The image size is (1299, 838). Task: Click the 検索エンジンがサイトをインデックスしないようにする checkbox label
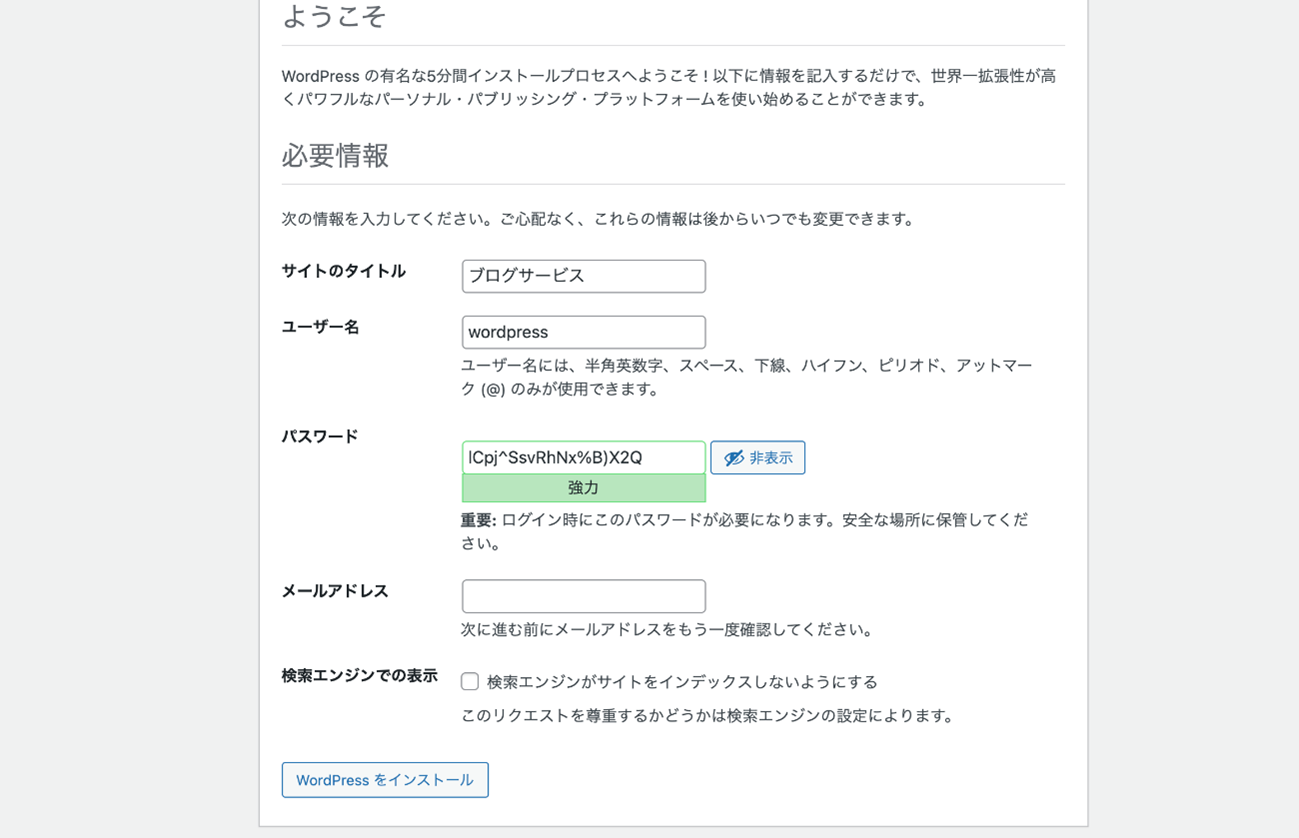(x=682, y=682)
